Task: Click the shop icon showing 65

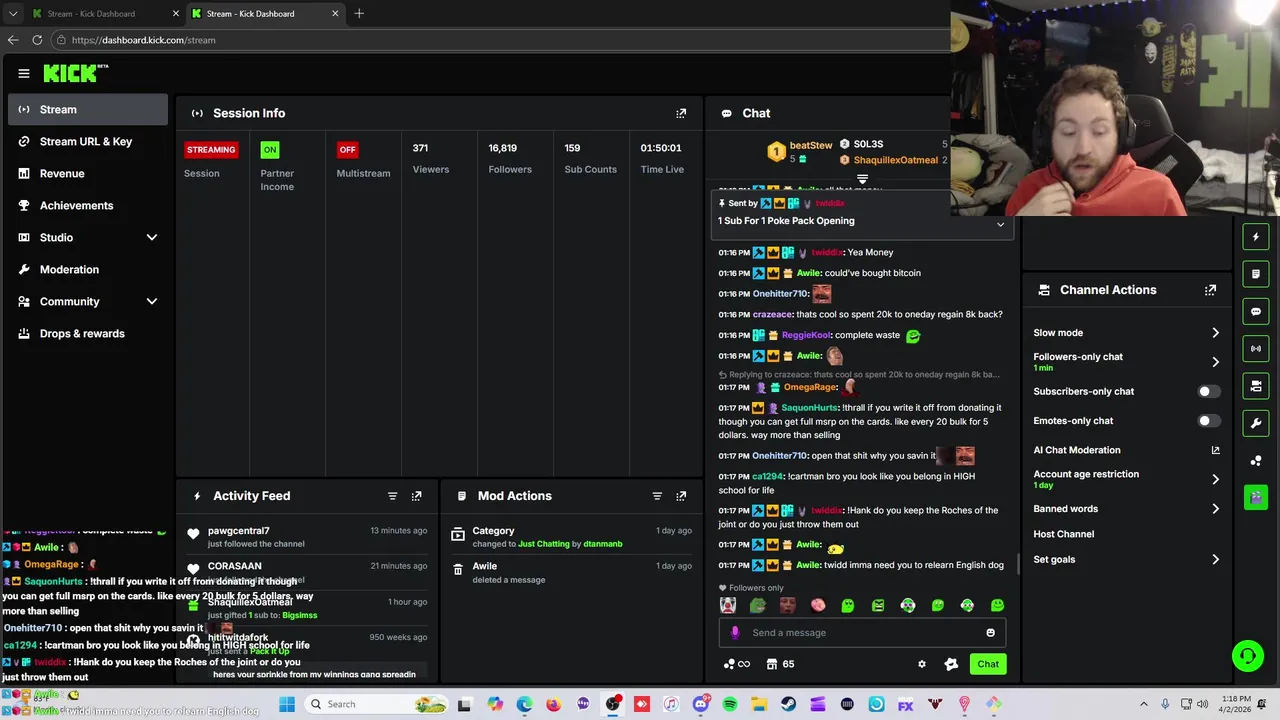Action: pos(780,664)
